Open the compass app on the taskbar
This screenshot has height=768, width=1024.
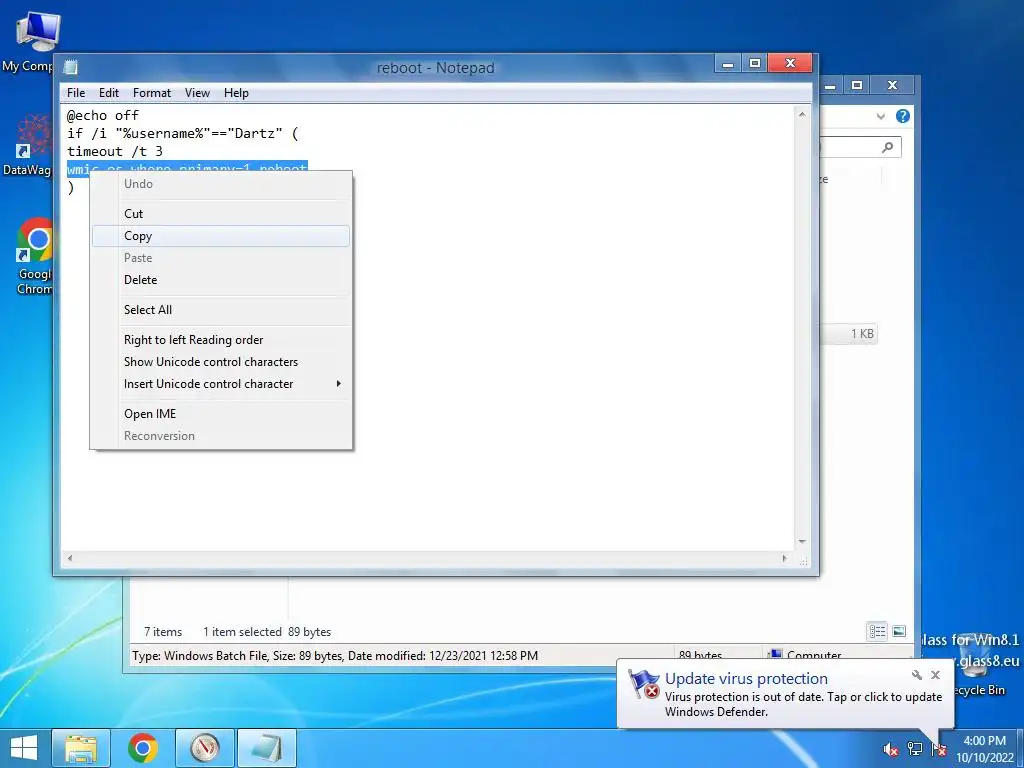(x=204, y=748)
